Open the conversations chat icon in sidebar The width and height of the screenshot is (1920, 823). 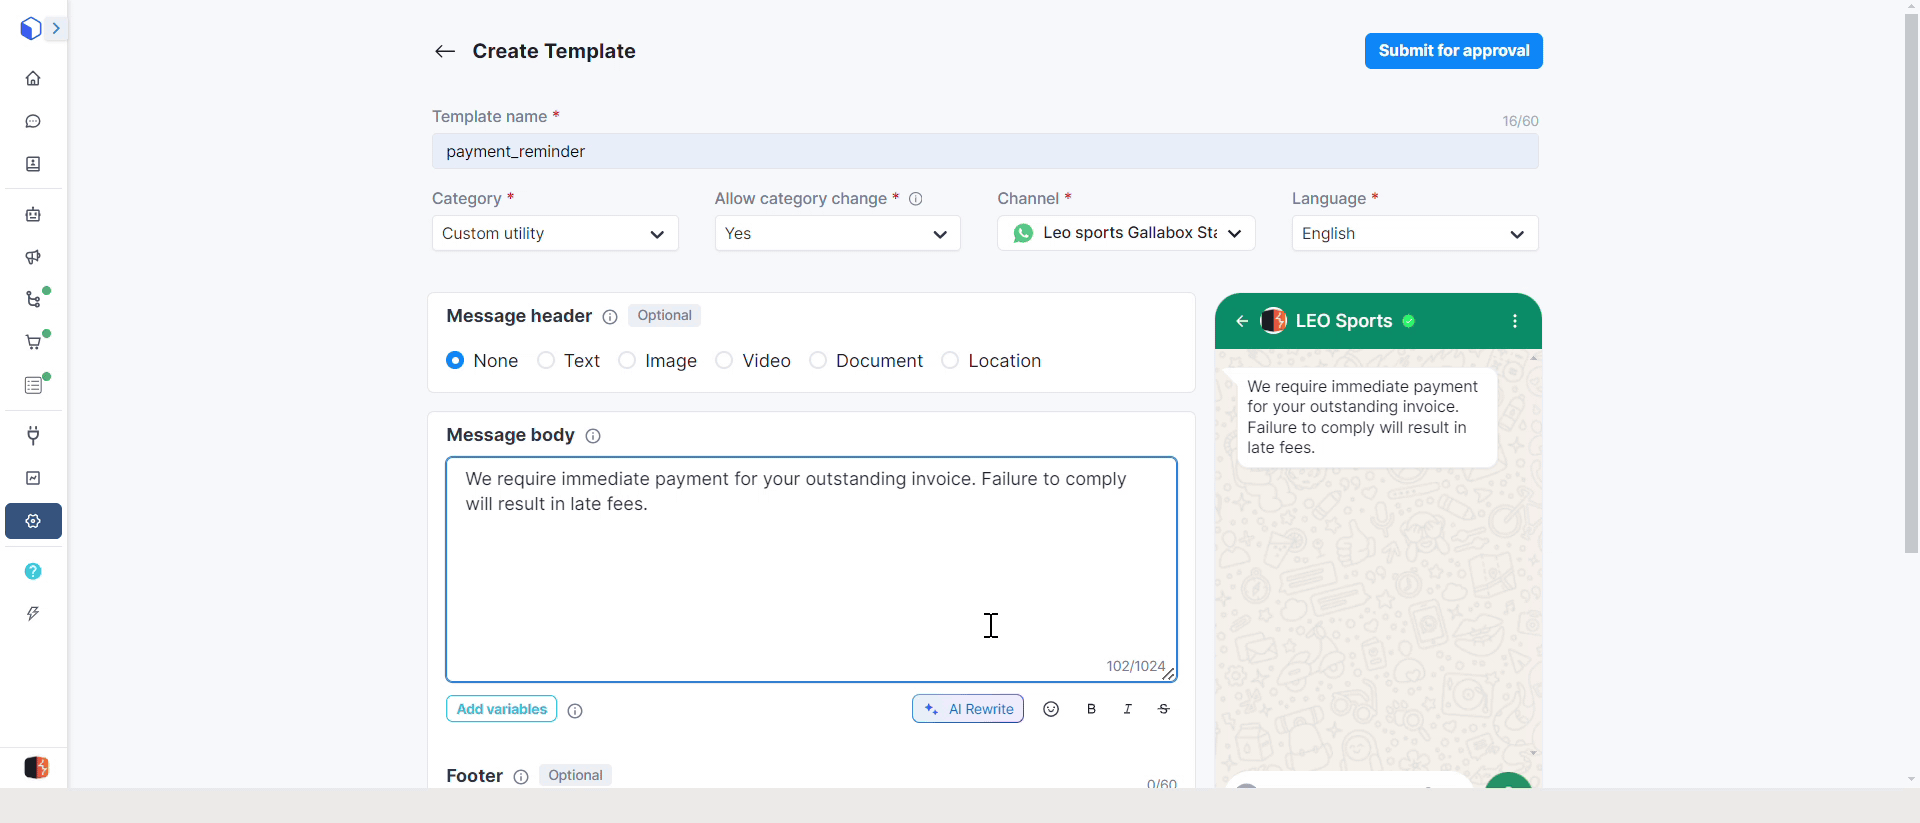(x=33, y=121)
